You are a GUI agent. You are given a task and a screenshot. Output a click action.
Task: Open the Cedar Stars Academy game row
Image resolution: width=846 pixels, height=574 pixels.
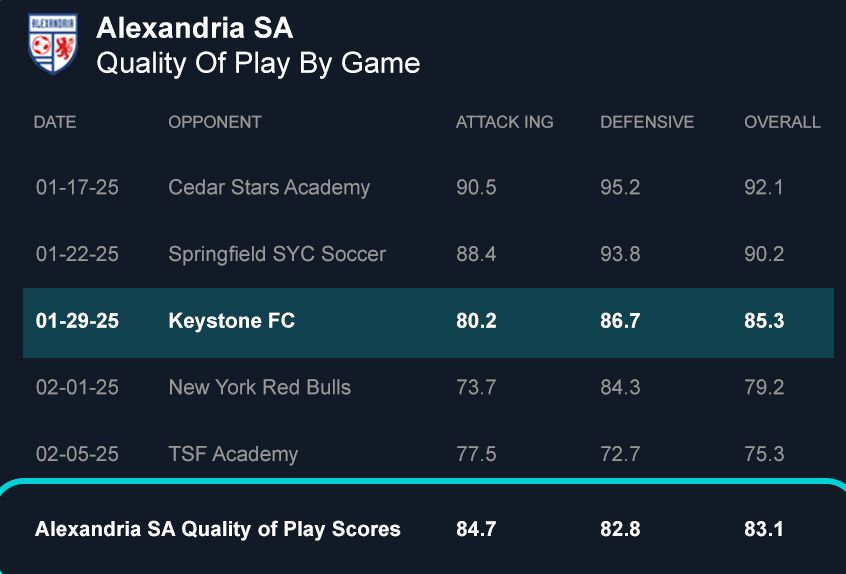pyautogui.click(x=269, y=188)
